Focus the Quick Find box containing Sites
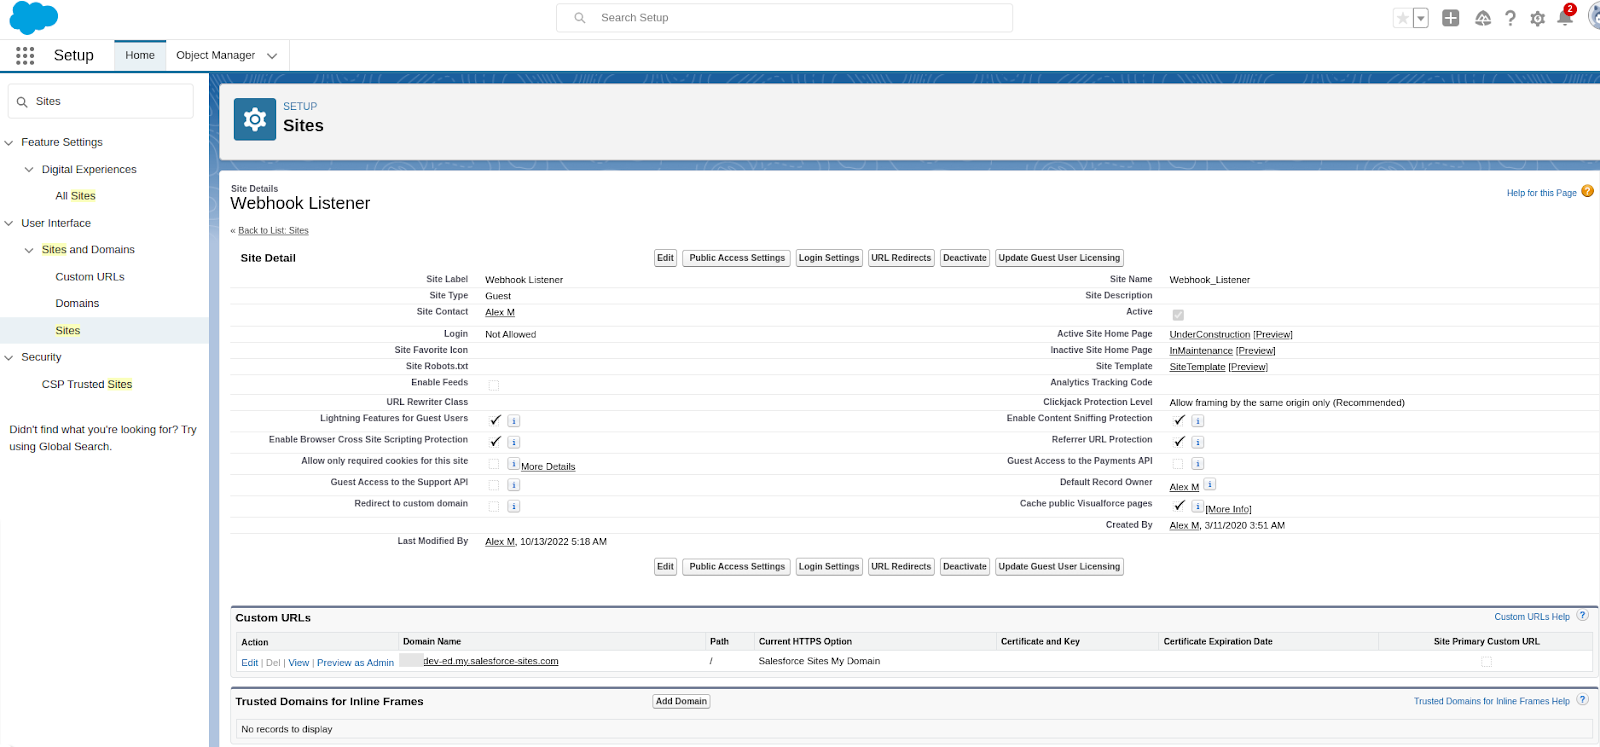1600x747 pixels. (101, 102)
